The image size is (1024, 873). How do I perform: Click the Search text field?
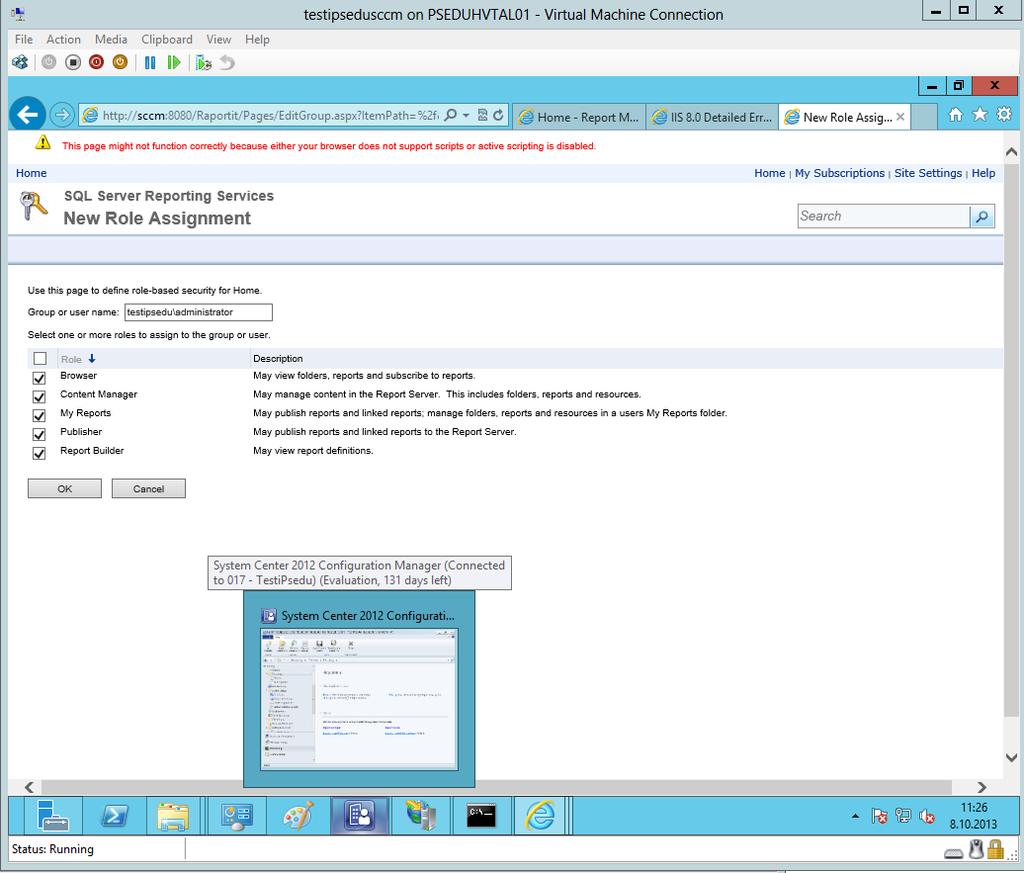[884, 216]
